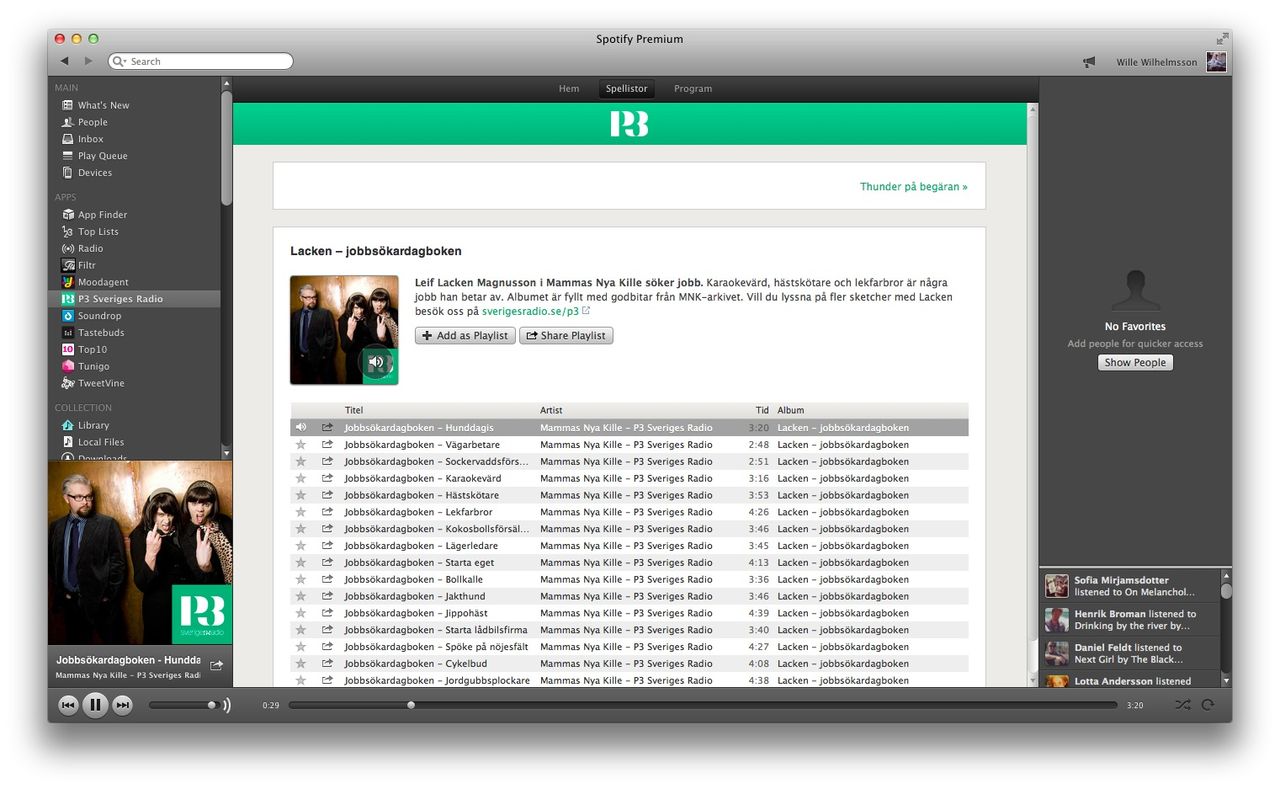Open Henrik Broman's activity entry
The image size is (1280, 789).
(x=1130, y=620)
